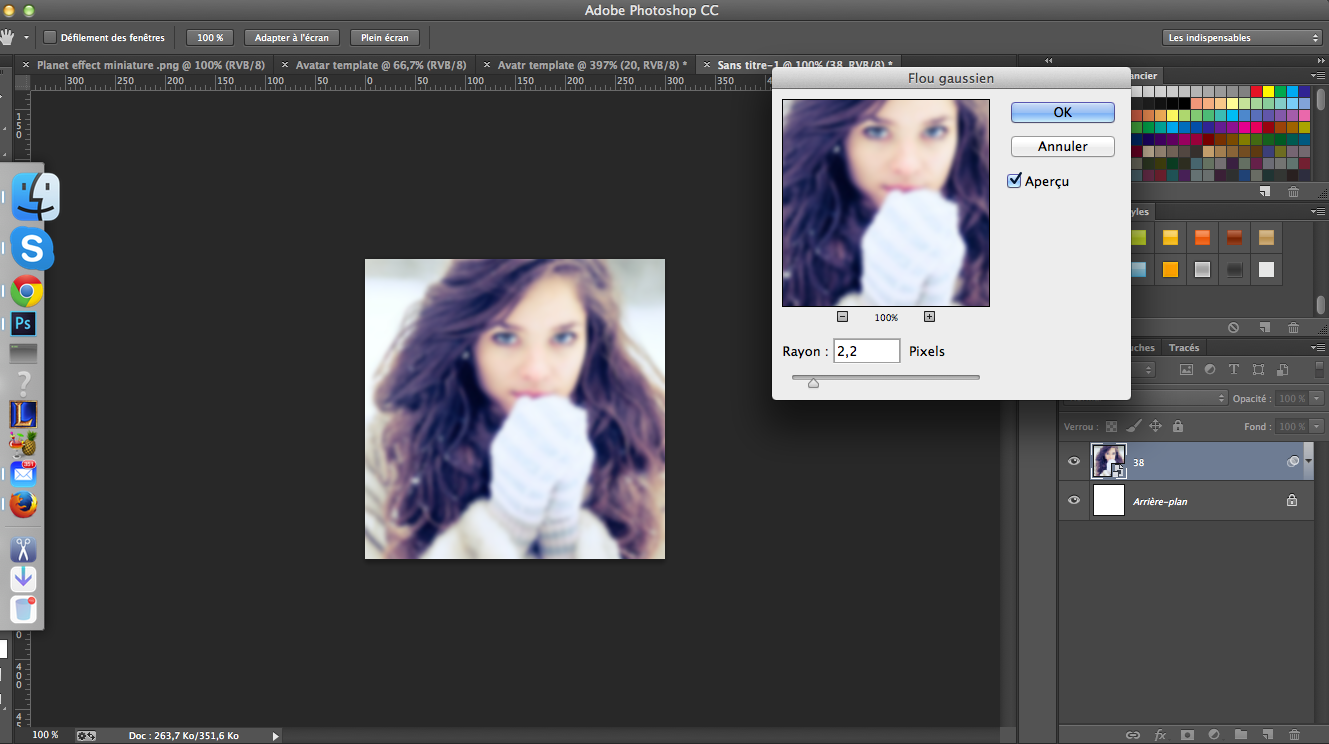Open Firefox from the Dock

[x=24, y=505]
